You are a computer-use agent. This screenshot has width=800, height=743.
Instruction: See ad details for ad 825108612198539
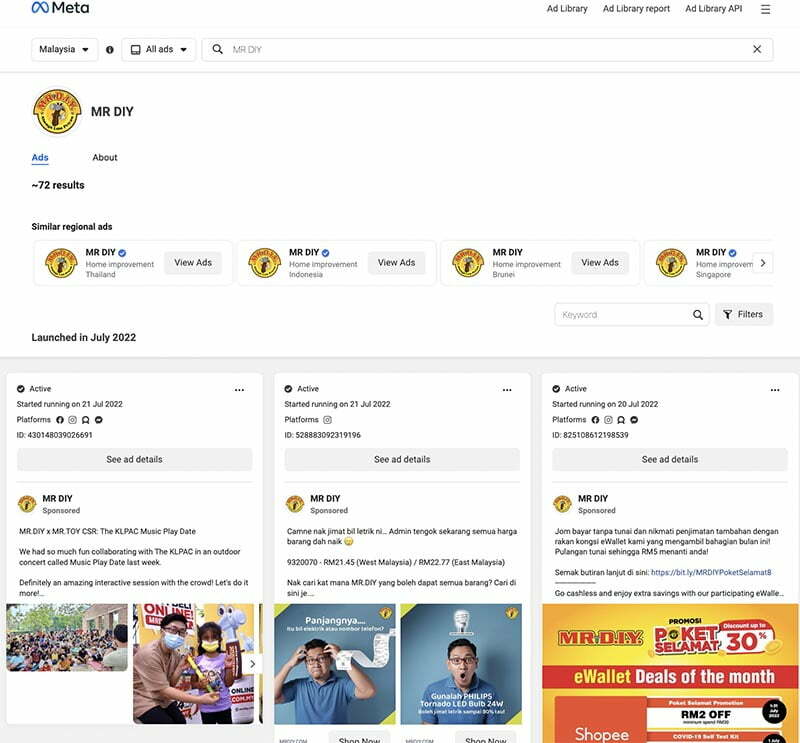pos(670,459)
